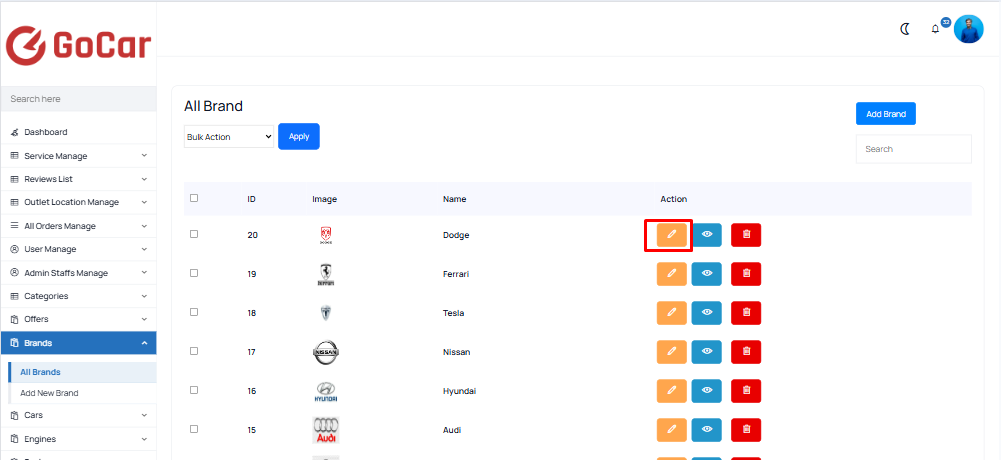Expand the Offers menu

(79, 319)
